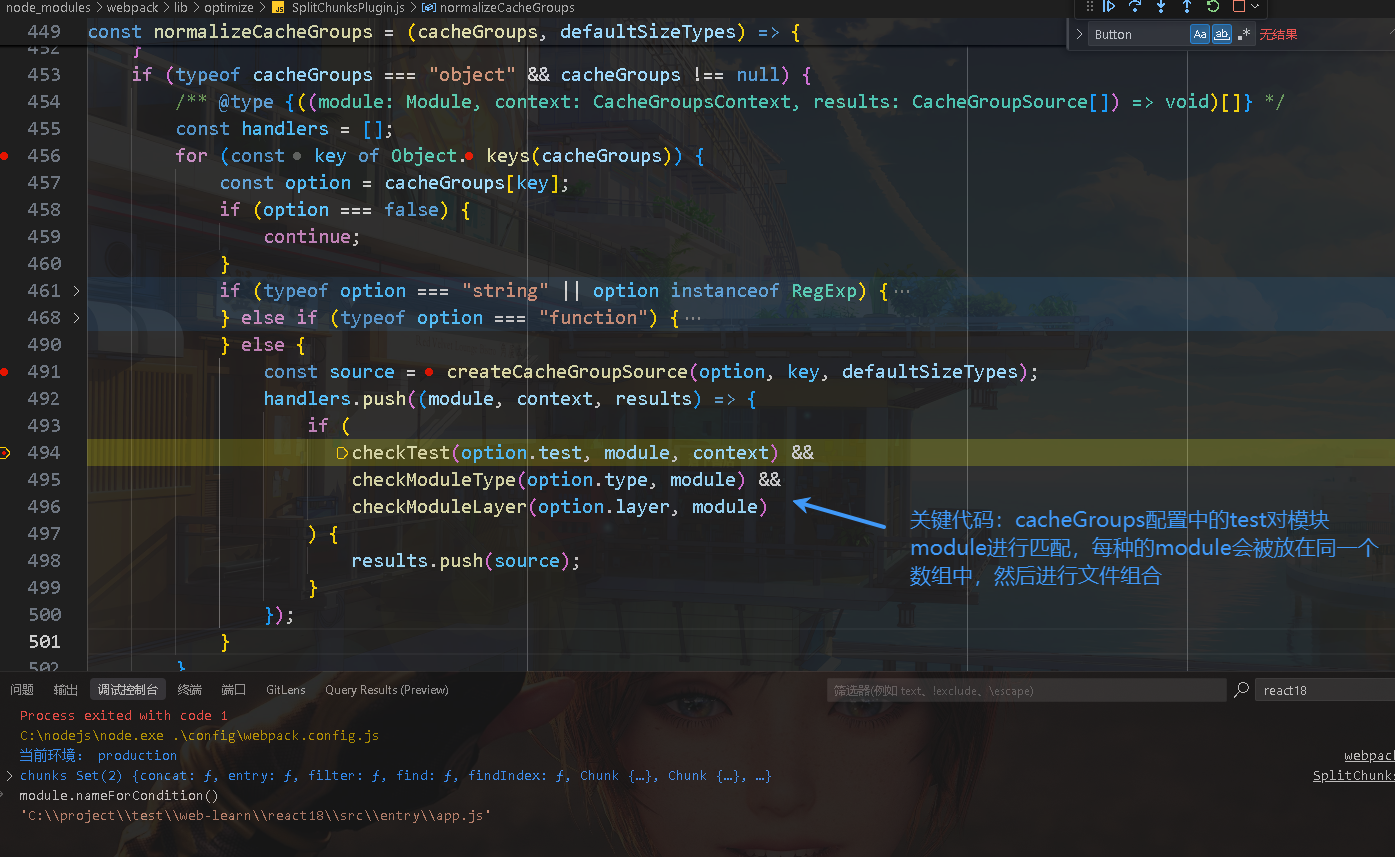
Task: Switch to the 输出 panel tab
Action: (x=66, y=690)
